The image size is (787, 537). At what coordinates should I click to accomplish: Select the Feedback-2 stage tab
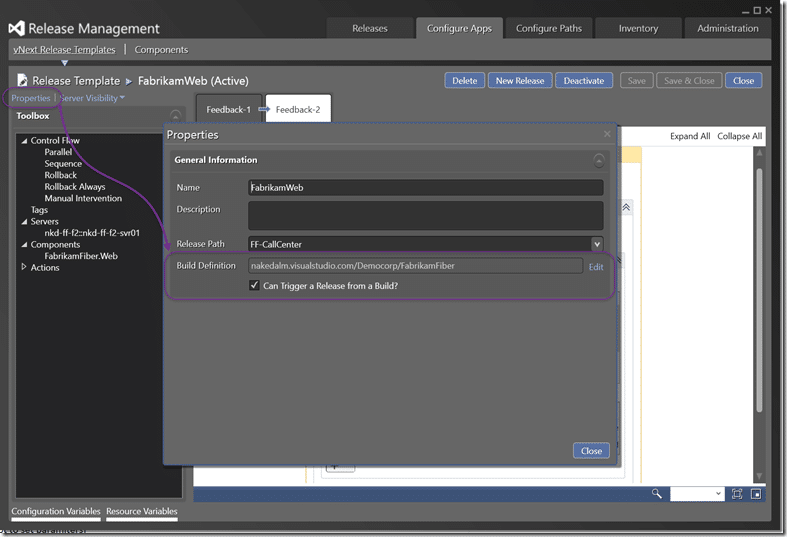298,109
